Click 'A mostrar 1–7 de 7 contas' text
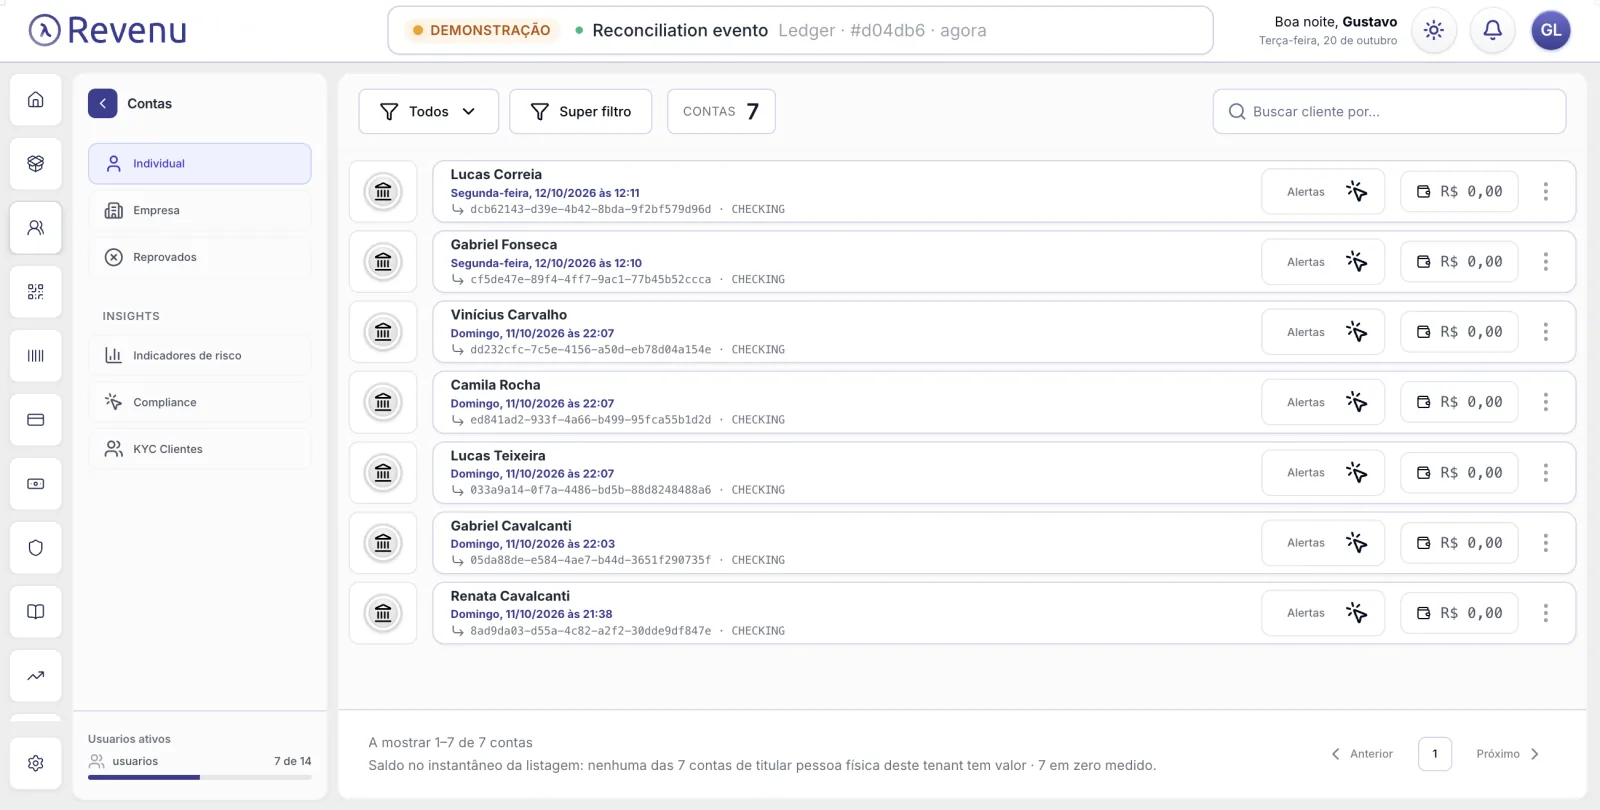The width and height of the screenshot is (1600, 810). pyautogui.click(x=450, y=743)
